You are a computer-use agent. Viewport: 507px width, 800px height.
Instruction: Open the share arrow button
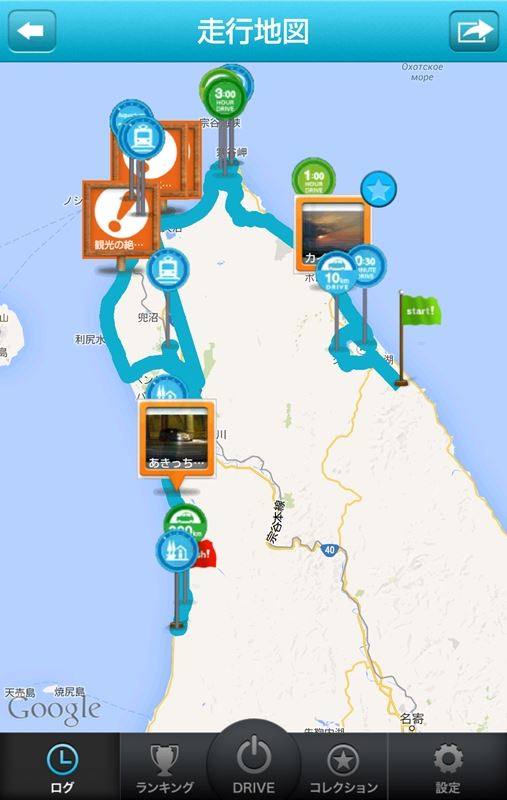pos(474,31)
